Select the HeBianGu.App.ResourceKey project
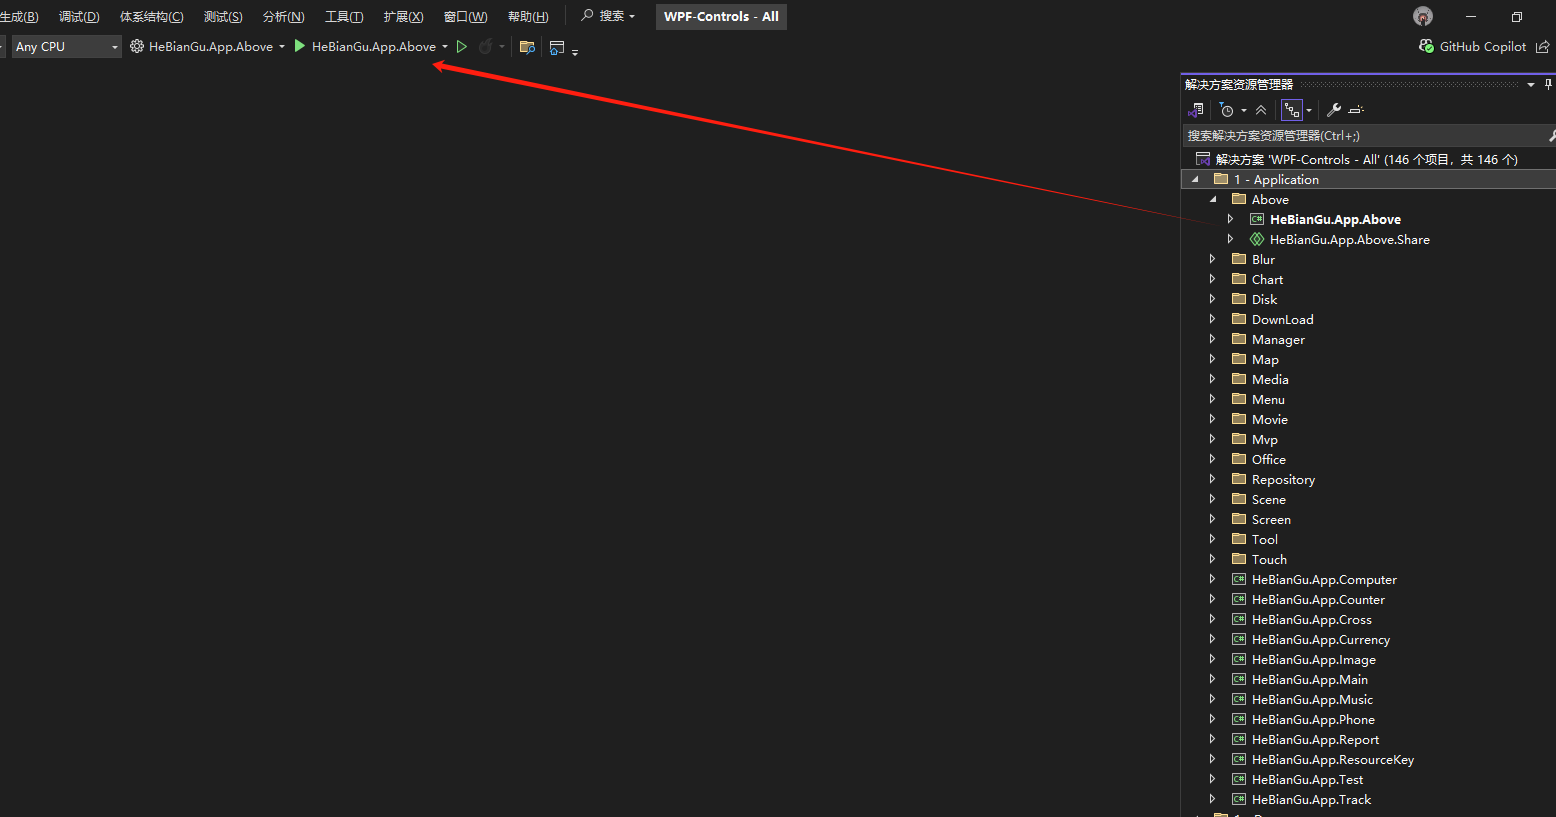The image size is (1556, 817). point(1333,760)
